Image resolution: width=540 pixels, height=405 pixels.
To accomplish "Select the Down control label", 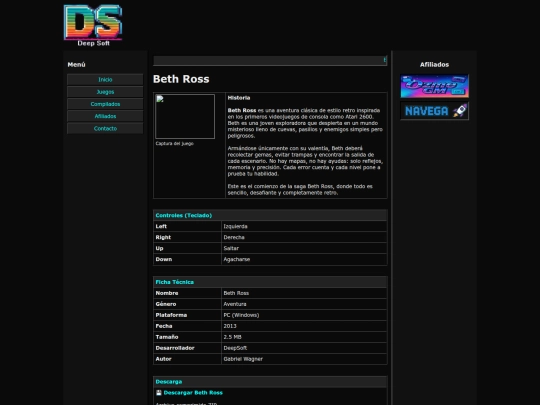I will 164,259.
